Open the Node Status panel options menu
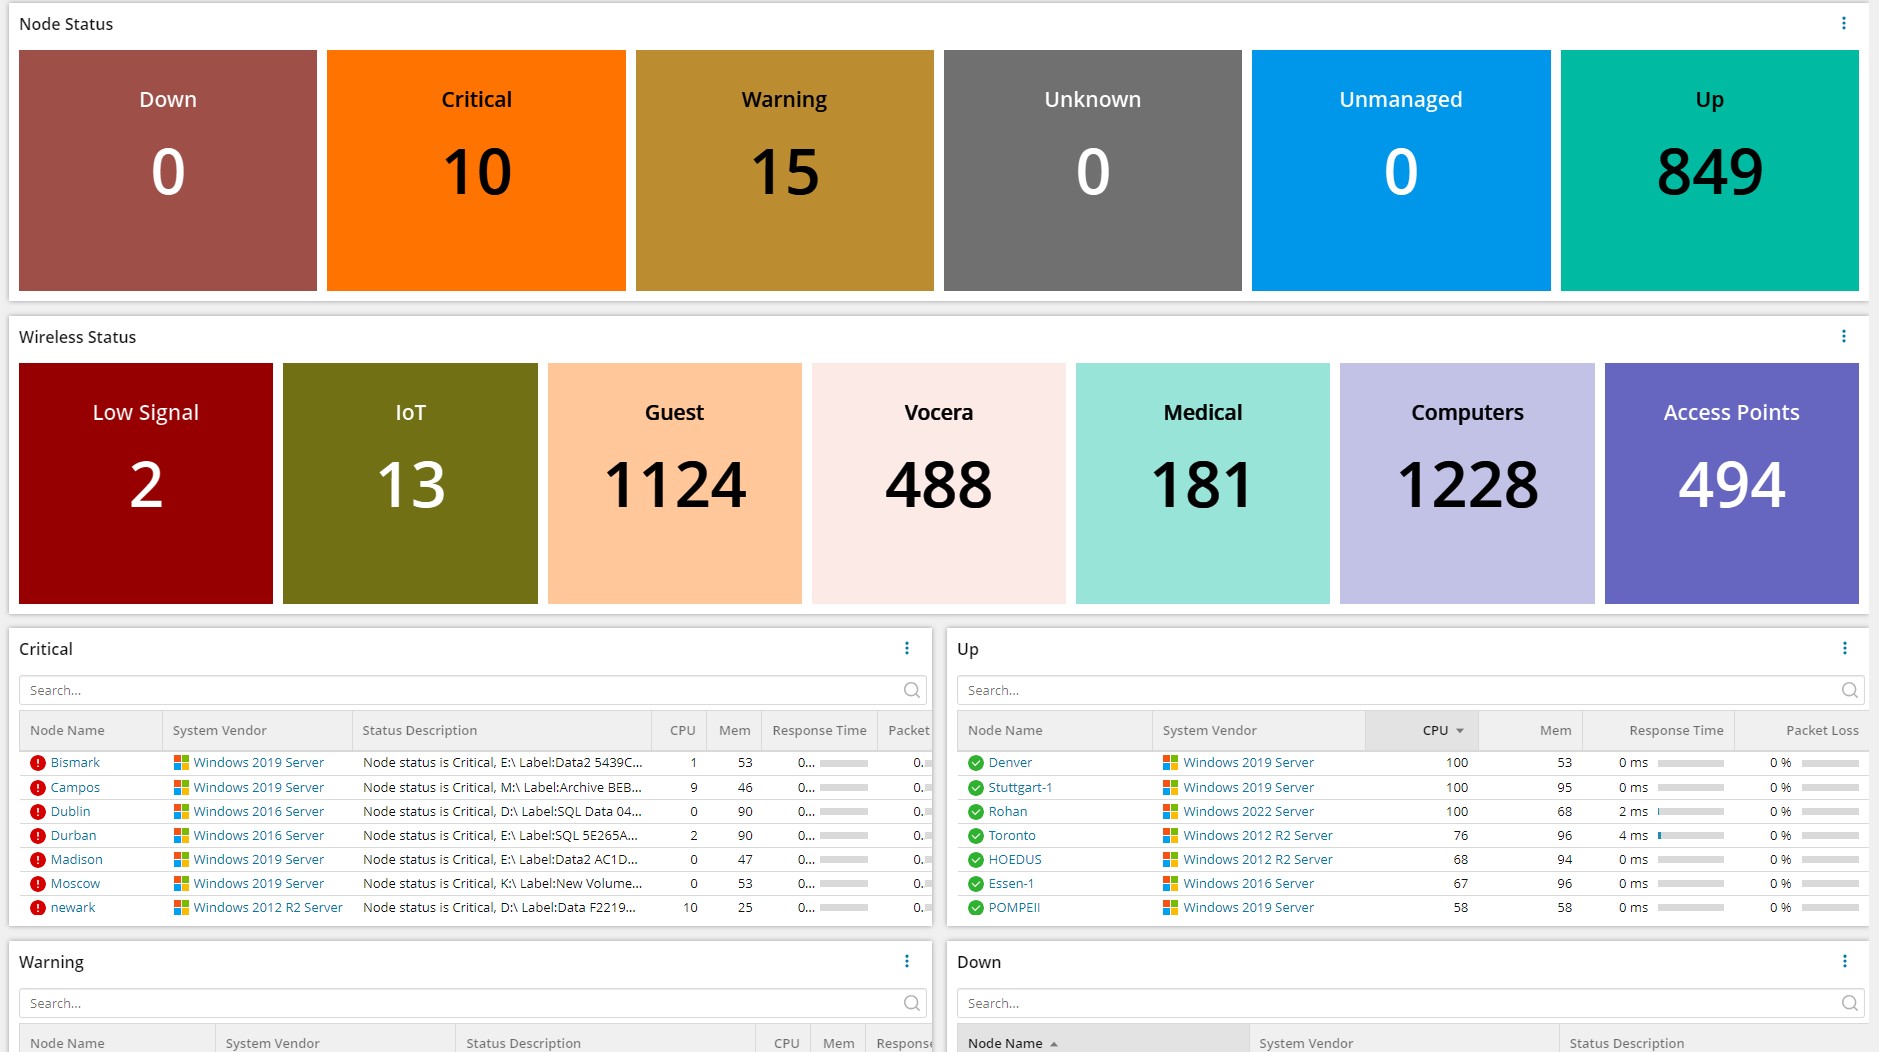Viewport: 1879px width, 1052px height. [1844, 23]
